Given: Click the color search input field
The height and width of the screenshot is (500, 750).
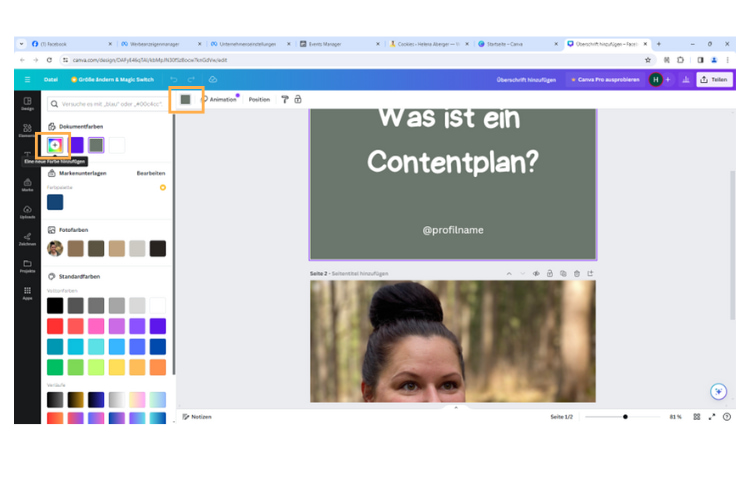Looking at the screenshot, I should [107, 104].
